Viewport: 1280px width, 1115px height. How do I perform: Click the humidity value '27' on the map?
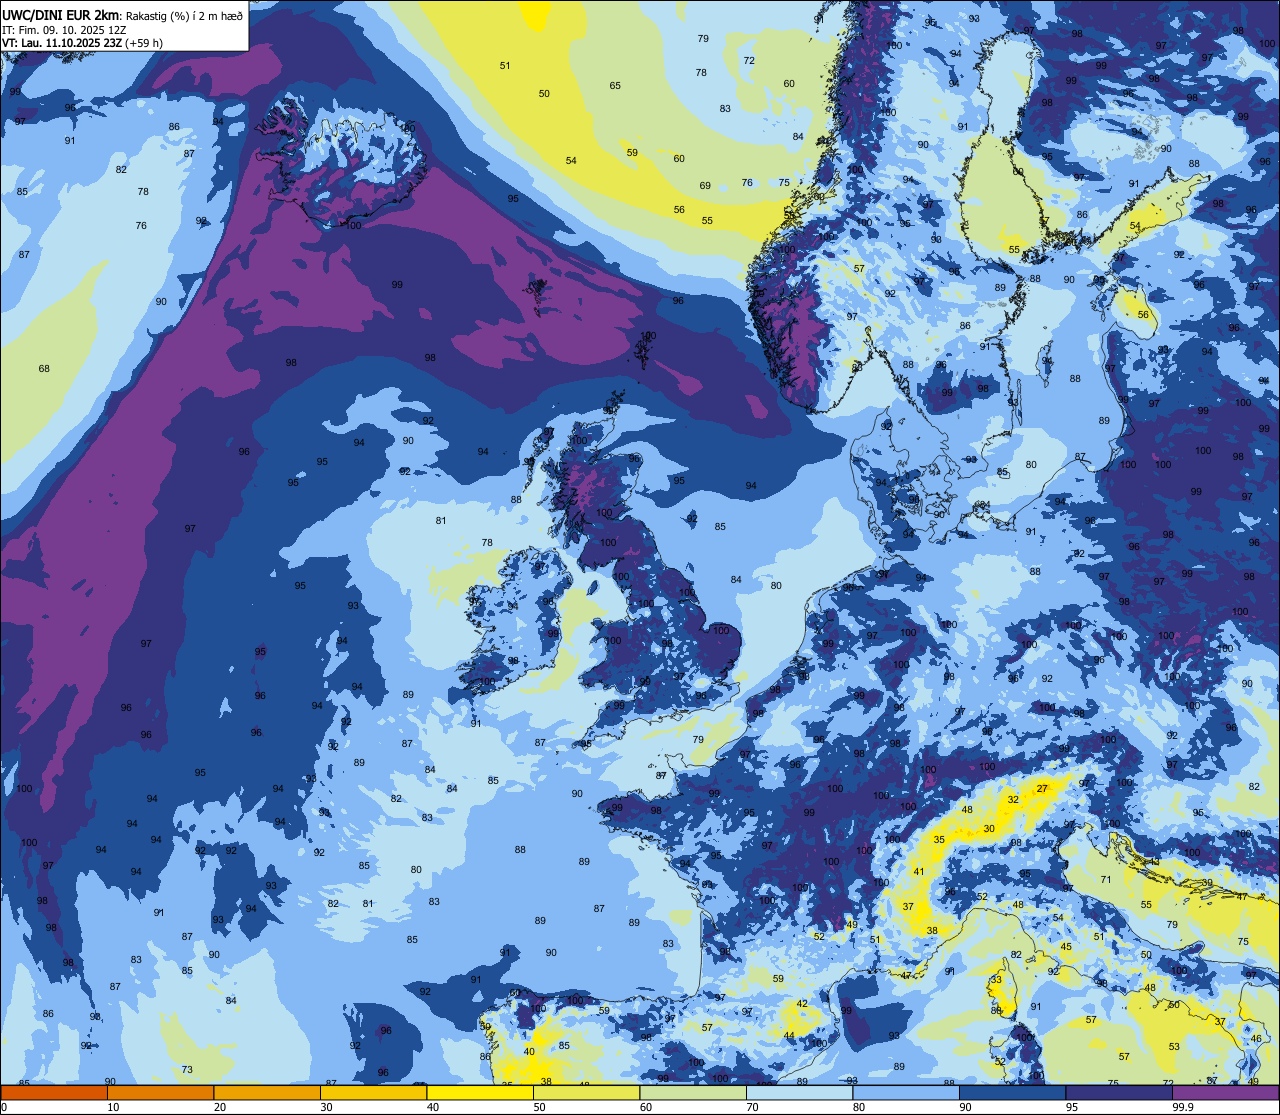coord(1042,789)
